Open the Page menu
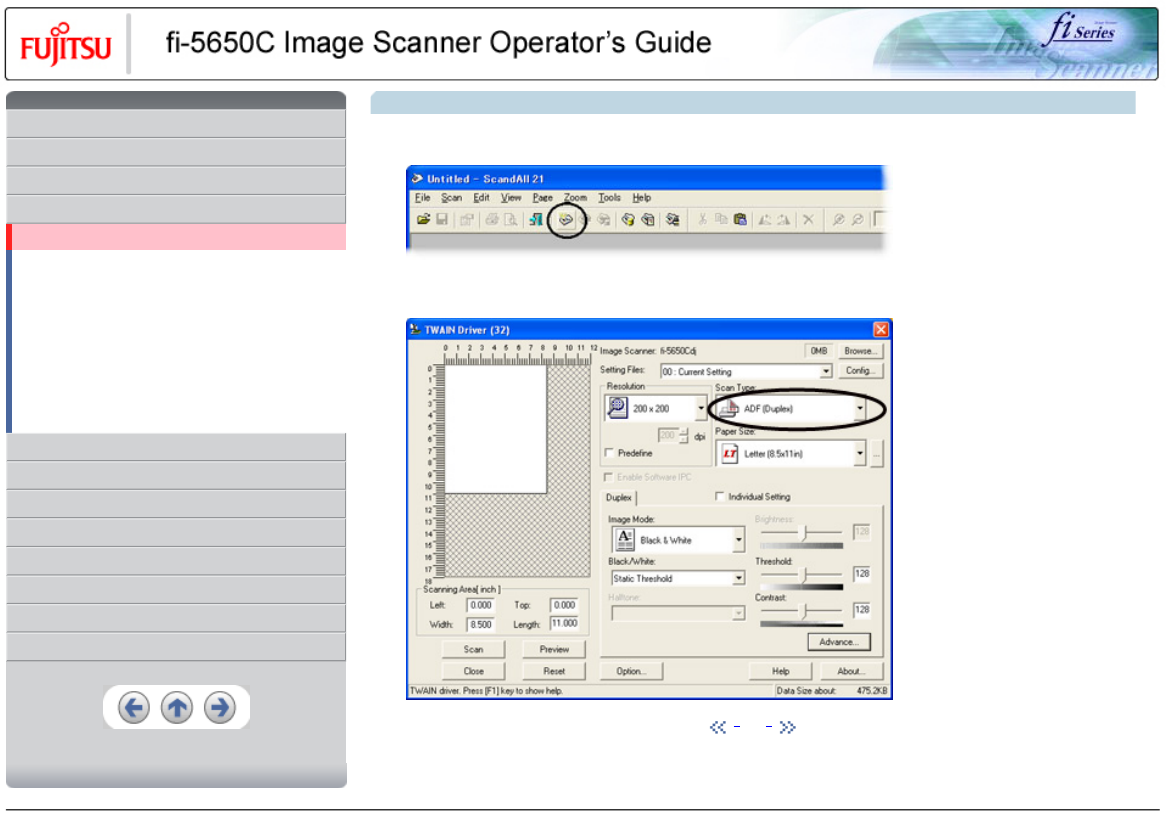Image resolution: width=1166 pixels, height=813 pixels. click(x=542, y=198)
